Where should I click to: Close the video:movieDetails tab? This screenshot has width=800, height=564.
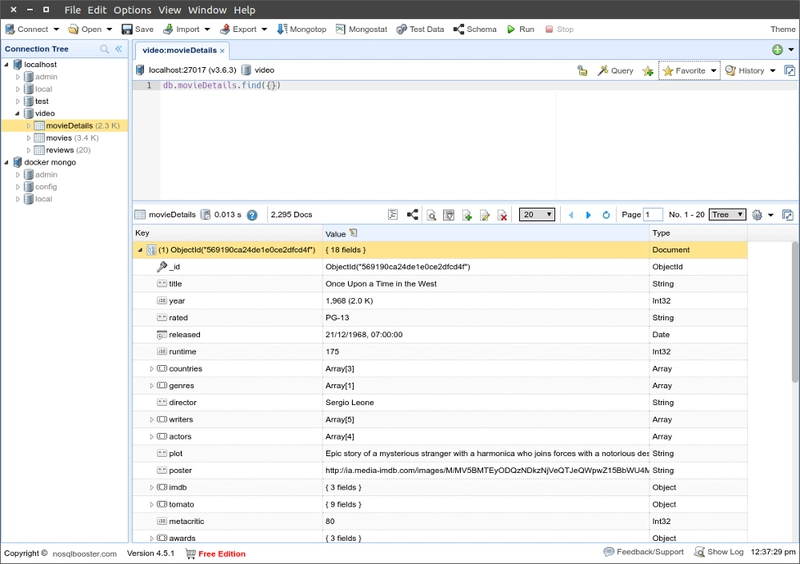222,51
